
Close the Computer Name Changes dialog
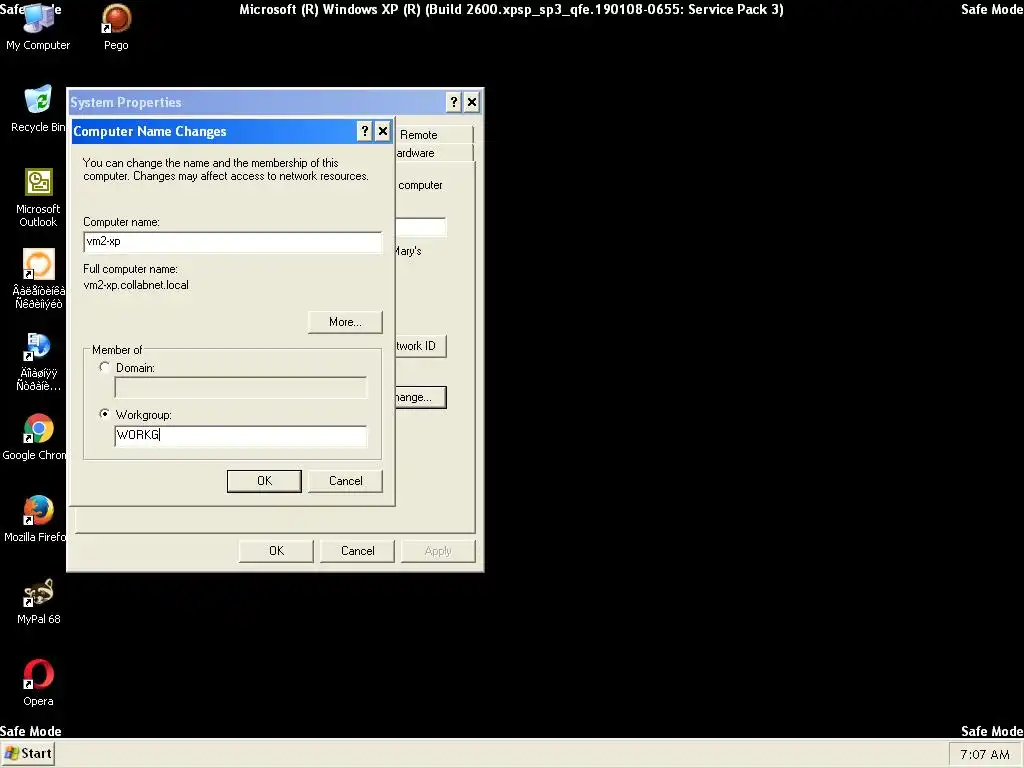tap(383, 131)
